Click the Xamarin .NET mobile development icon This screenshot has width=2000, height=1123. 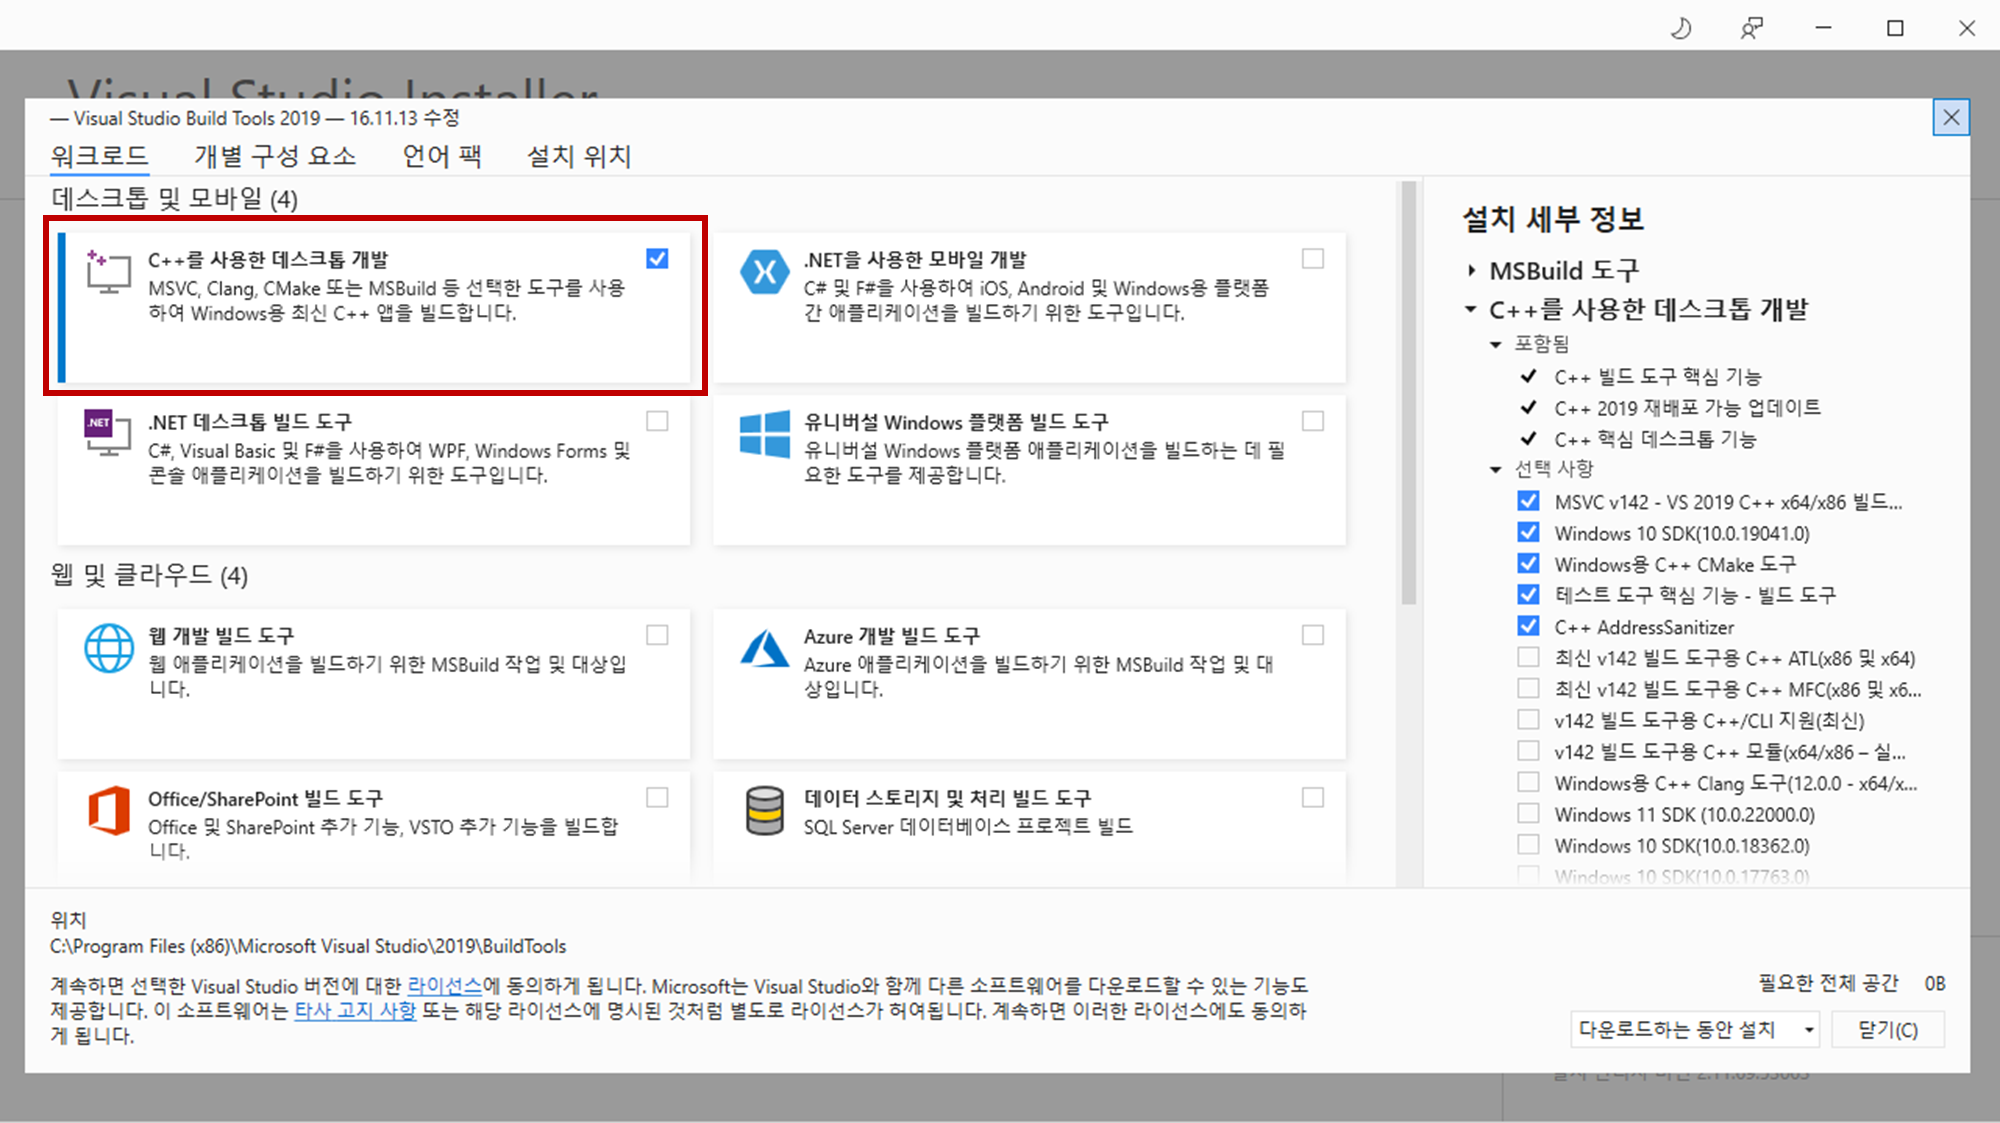764,272
